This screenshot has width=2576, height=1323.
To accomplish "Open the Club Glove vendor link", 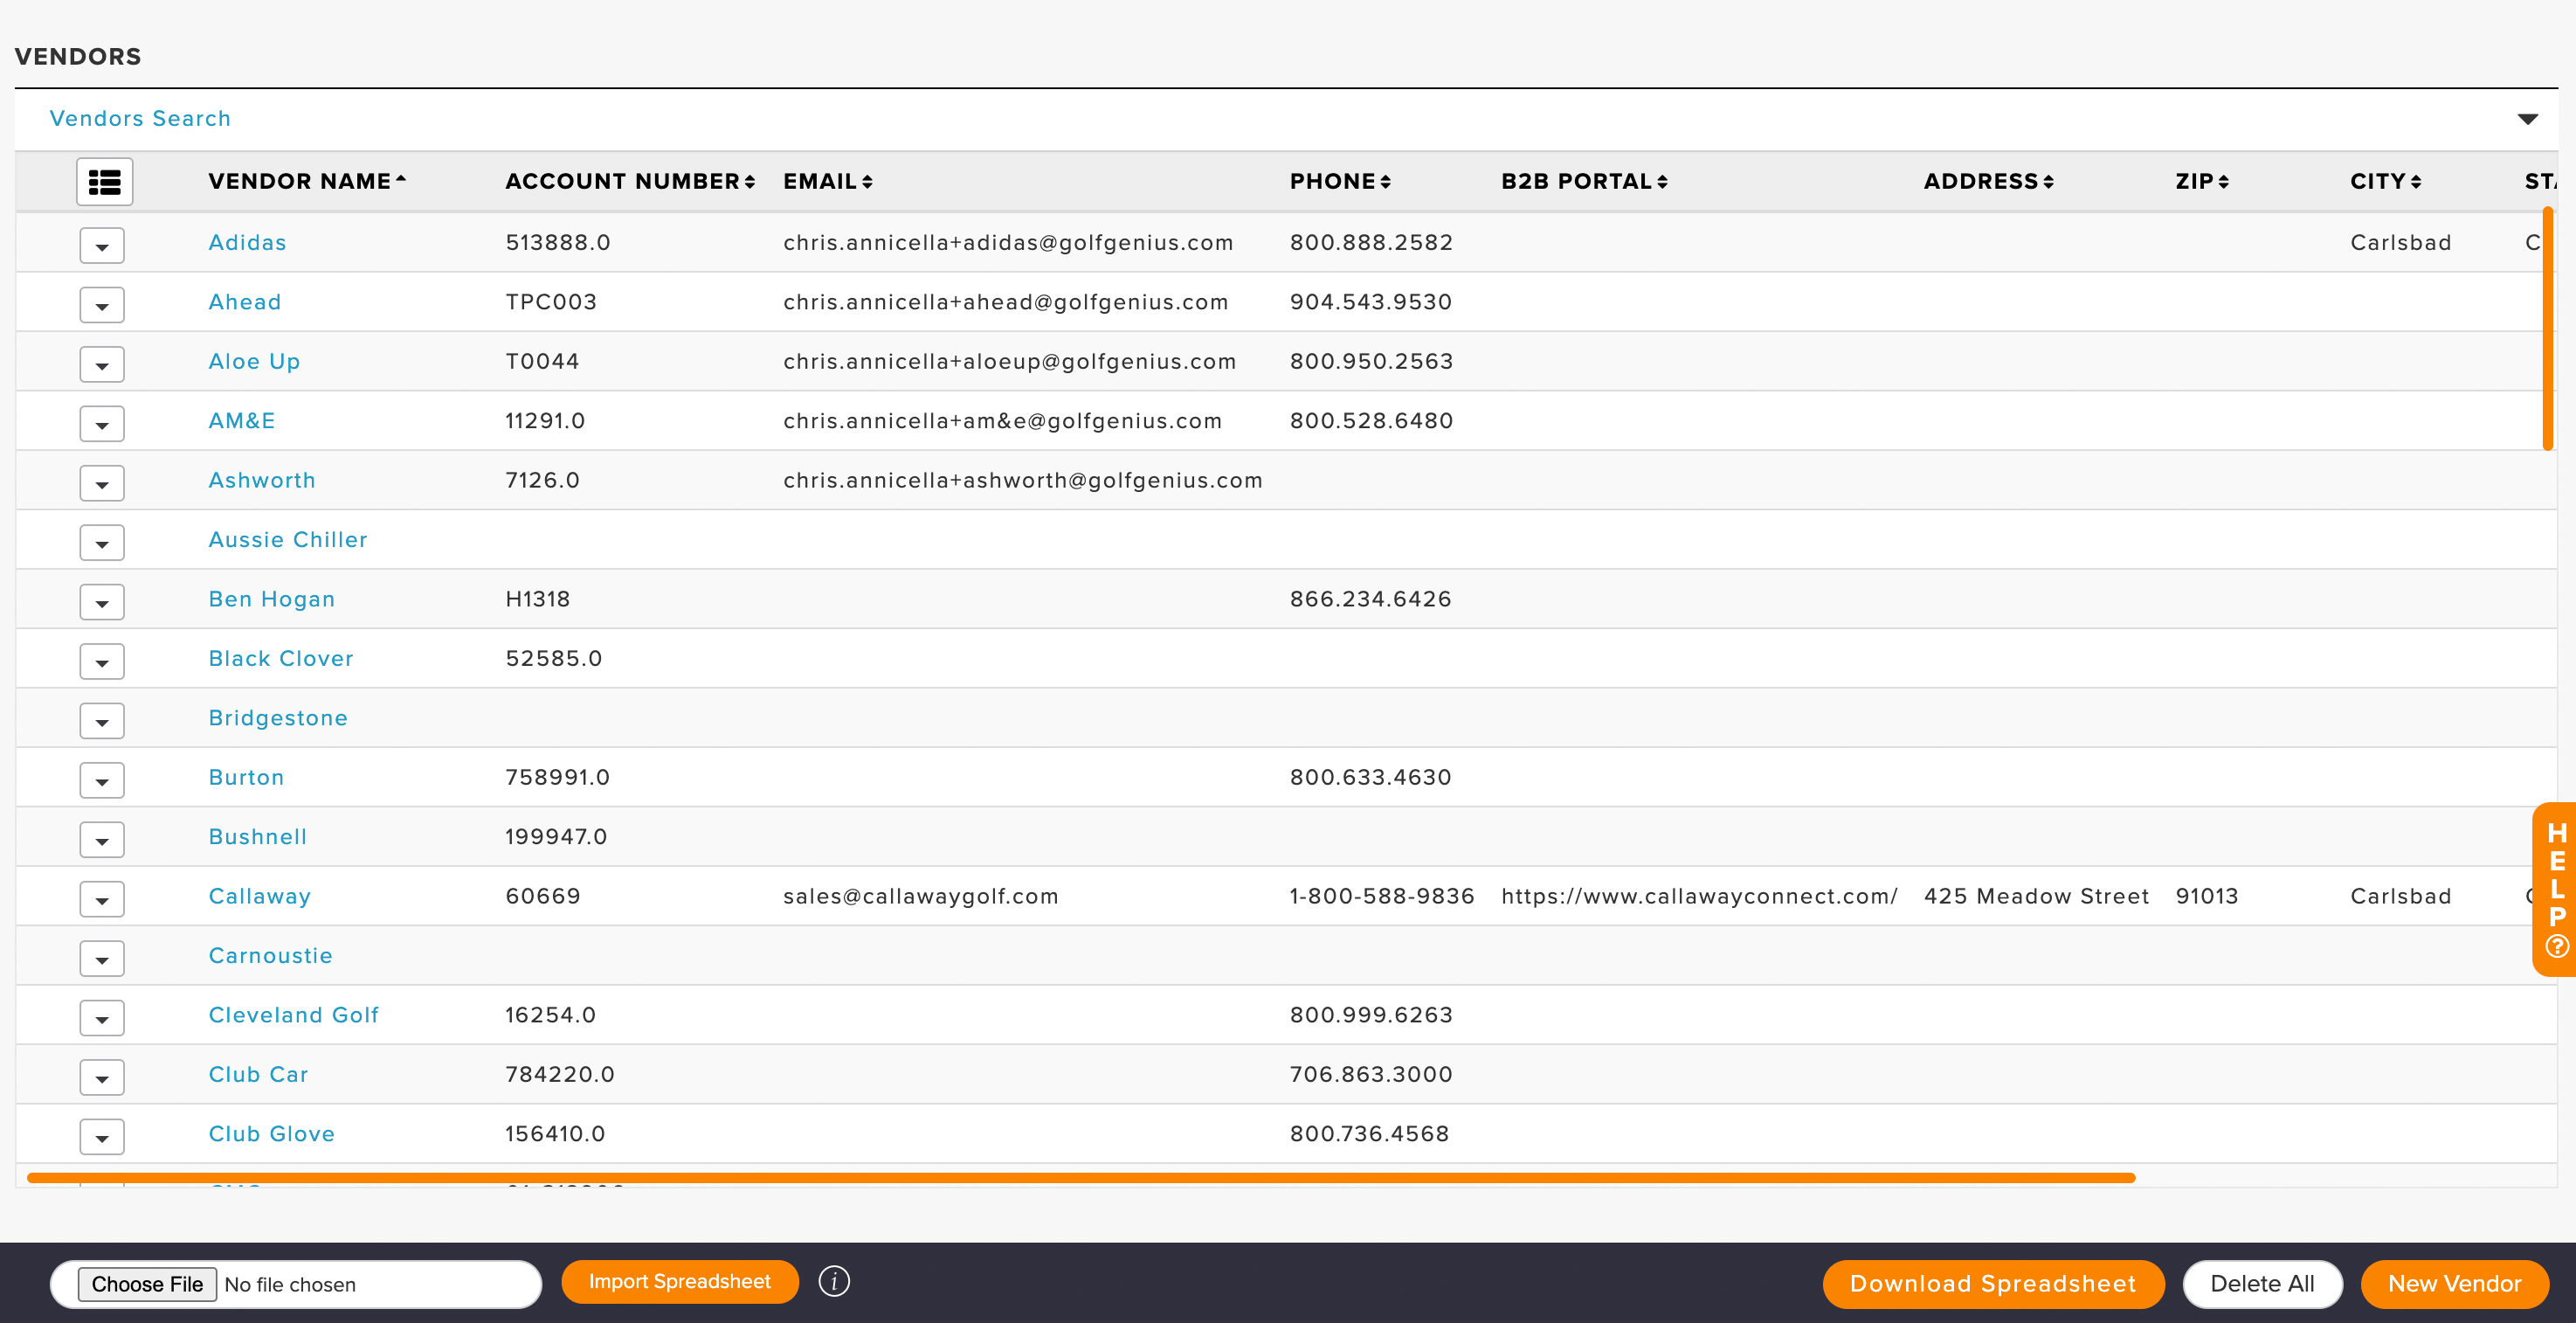I will 272,1134.
